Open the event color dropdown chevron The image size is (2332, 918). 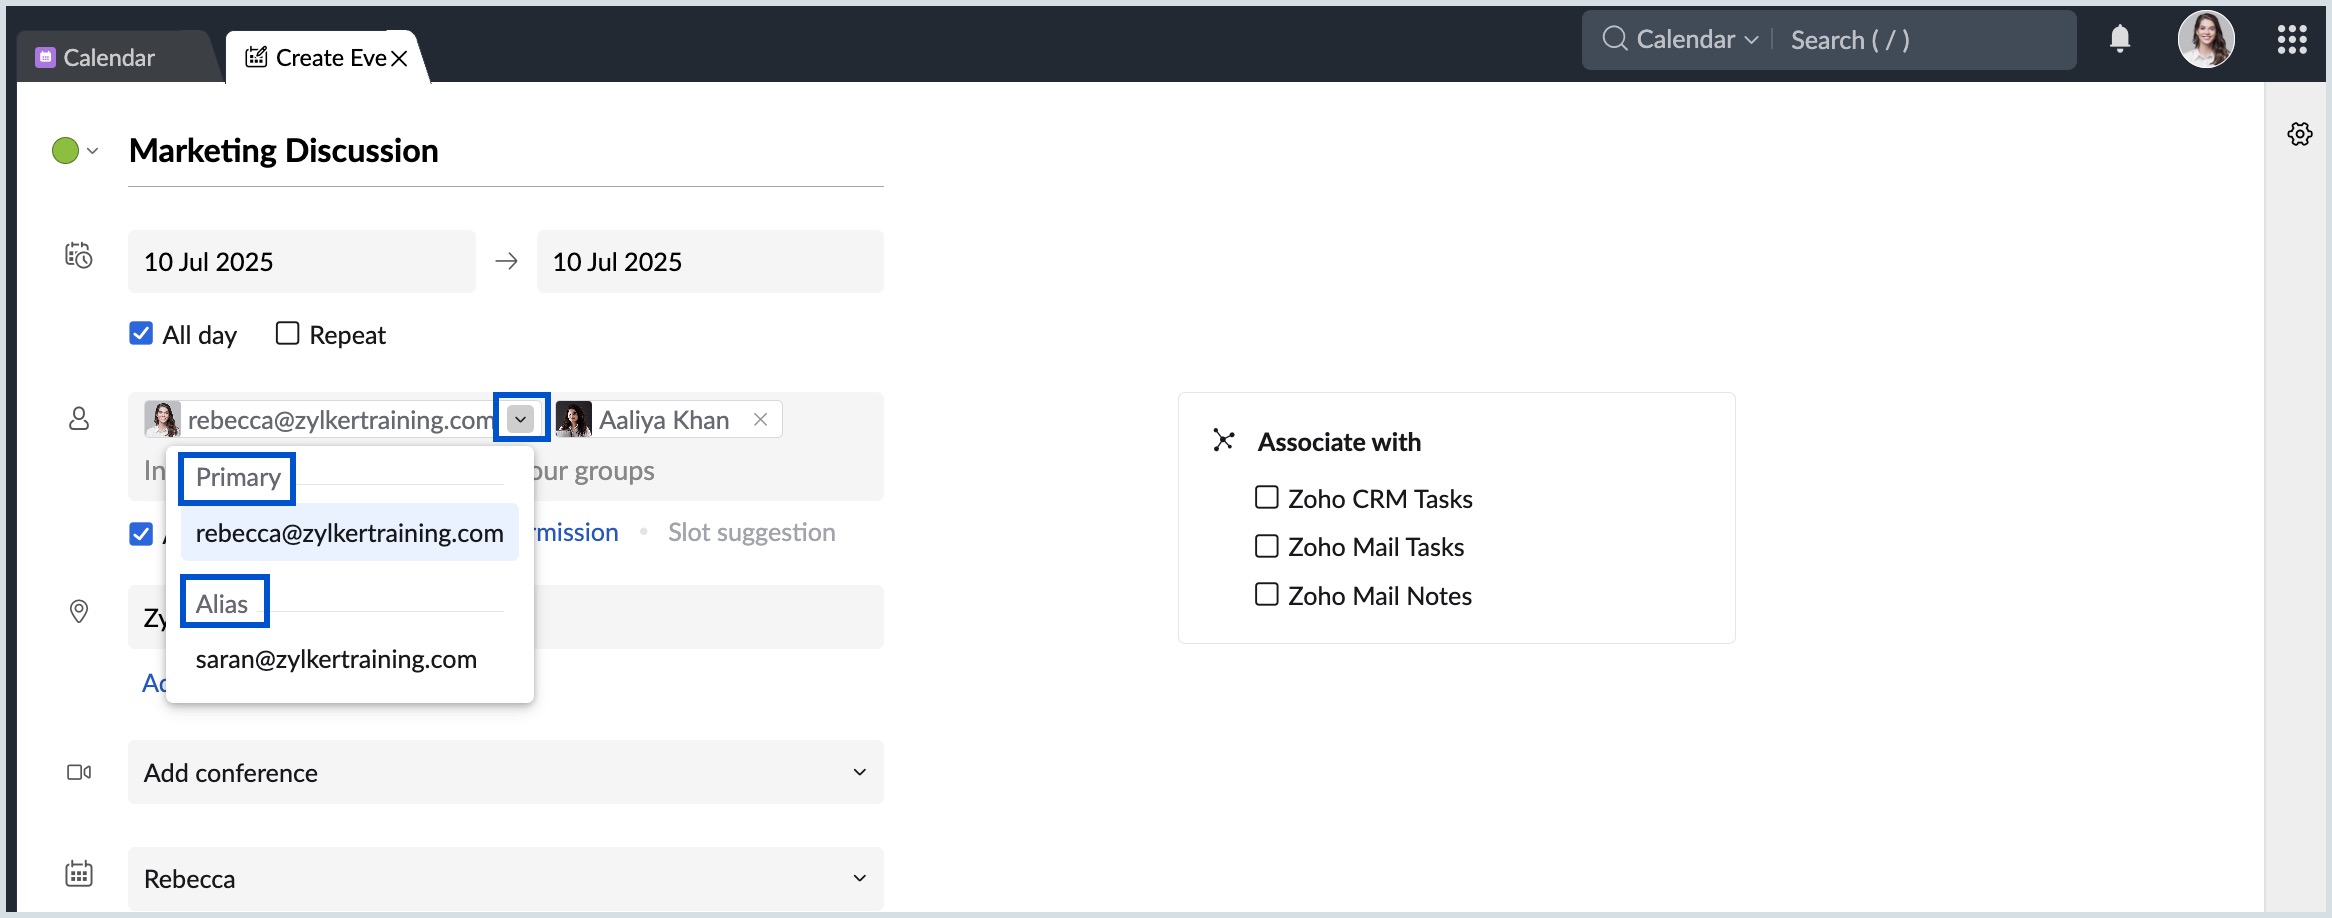point(93,151)
